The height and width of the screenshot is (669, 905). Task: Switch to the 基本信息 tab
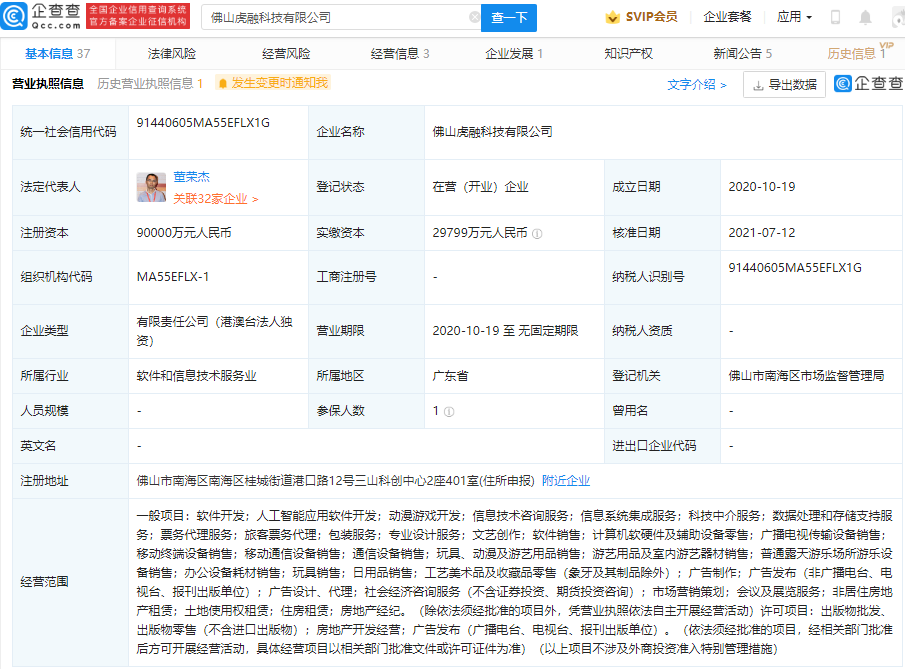click(x=58, y=54)
